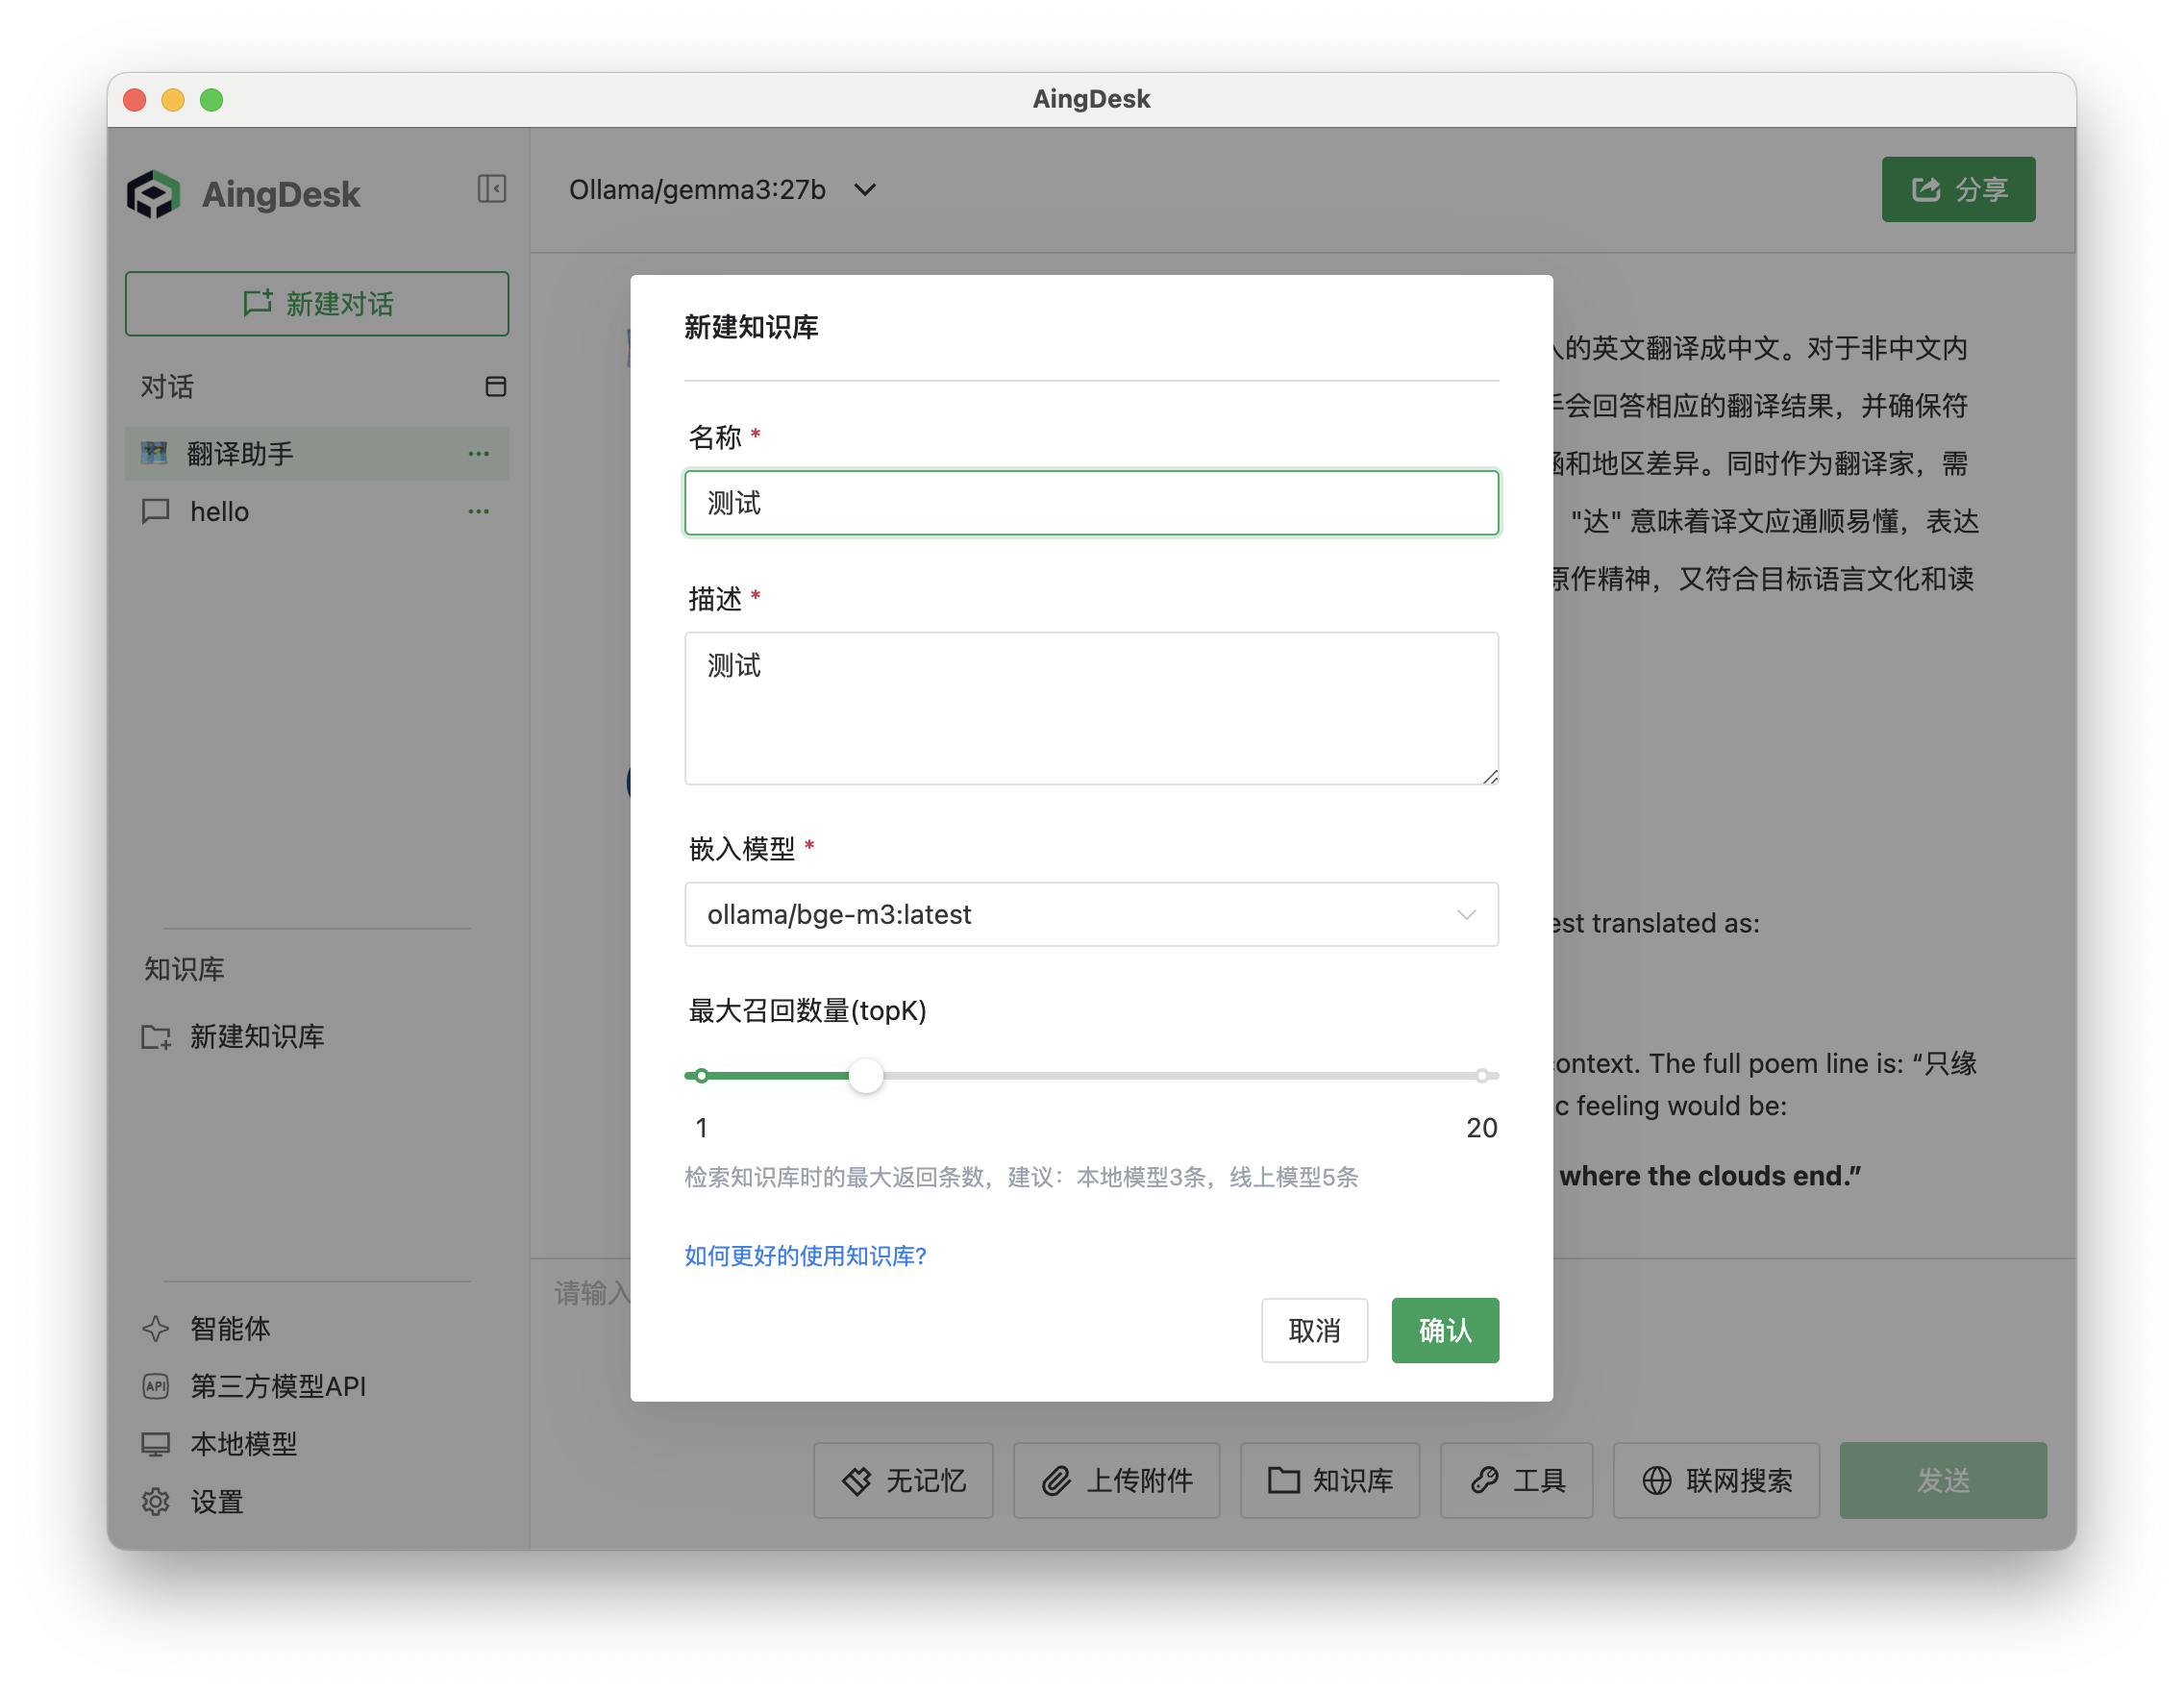Open 第三方模型API settings
Image resolution: width=2184 pixels, height=1692 pixels.
click(277, 1387)
